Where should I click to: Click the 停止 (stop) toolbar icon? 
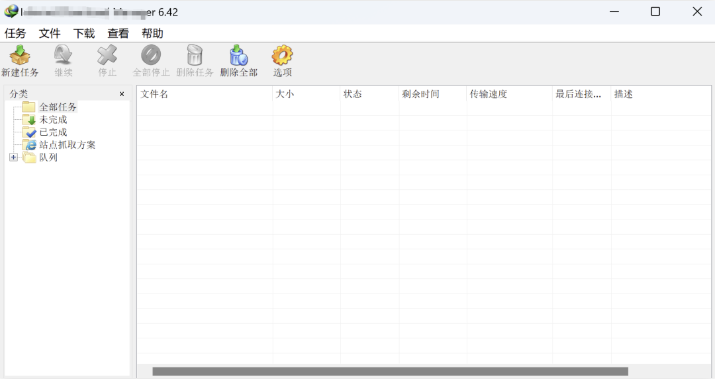(x=107, y=55)
